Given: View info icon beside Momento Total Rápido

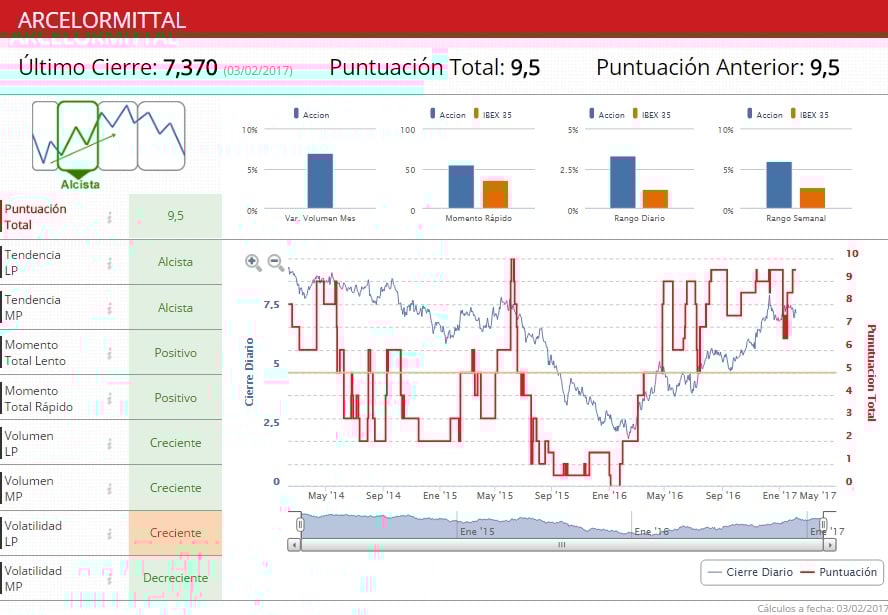Looking at the screenshot, I should pos(109,398).
